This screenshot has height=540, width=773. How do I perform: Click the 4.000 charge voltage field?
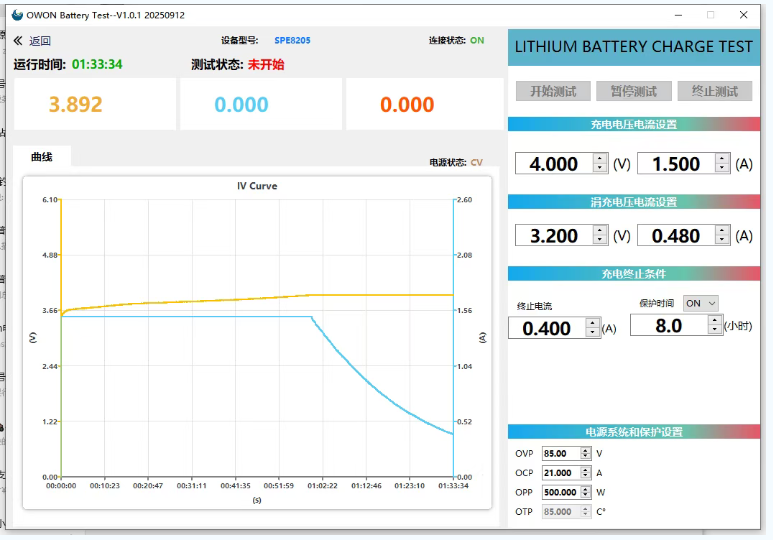click(x=553, y=164)
